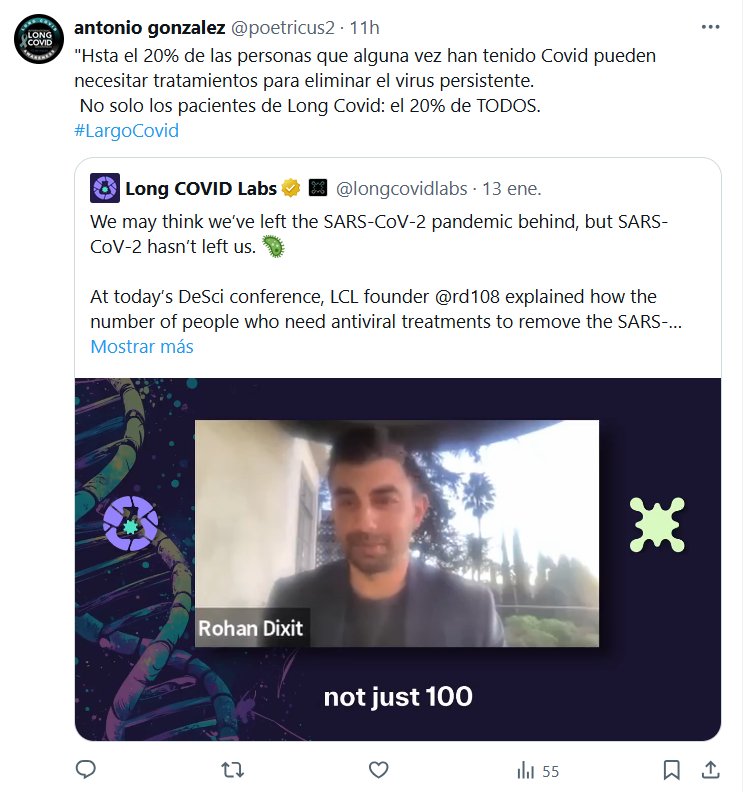Play the Rohan Dixit video thumbnail
744x792 pixels.
pyautogui.click(x=397, y=559)
